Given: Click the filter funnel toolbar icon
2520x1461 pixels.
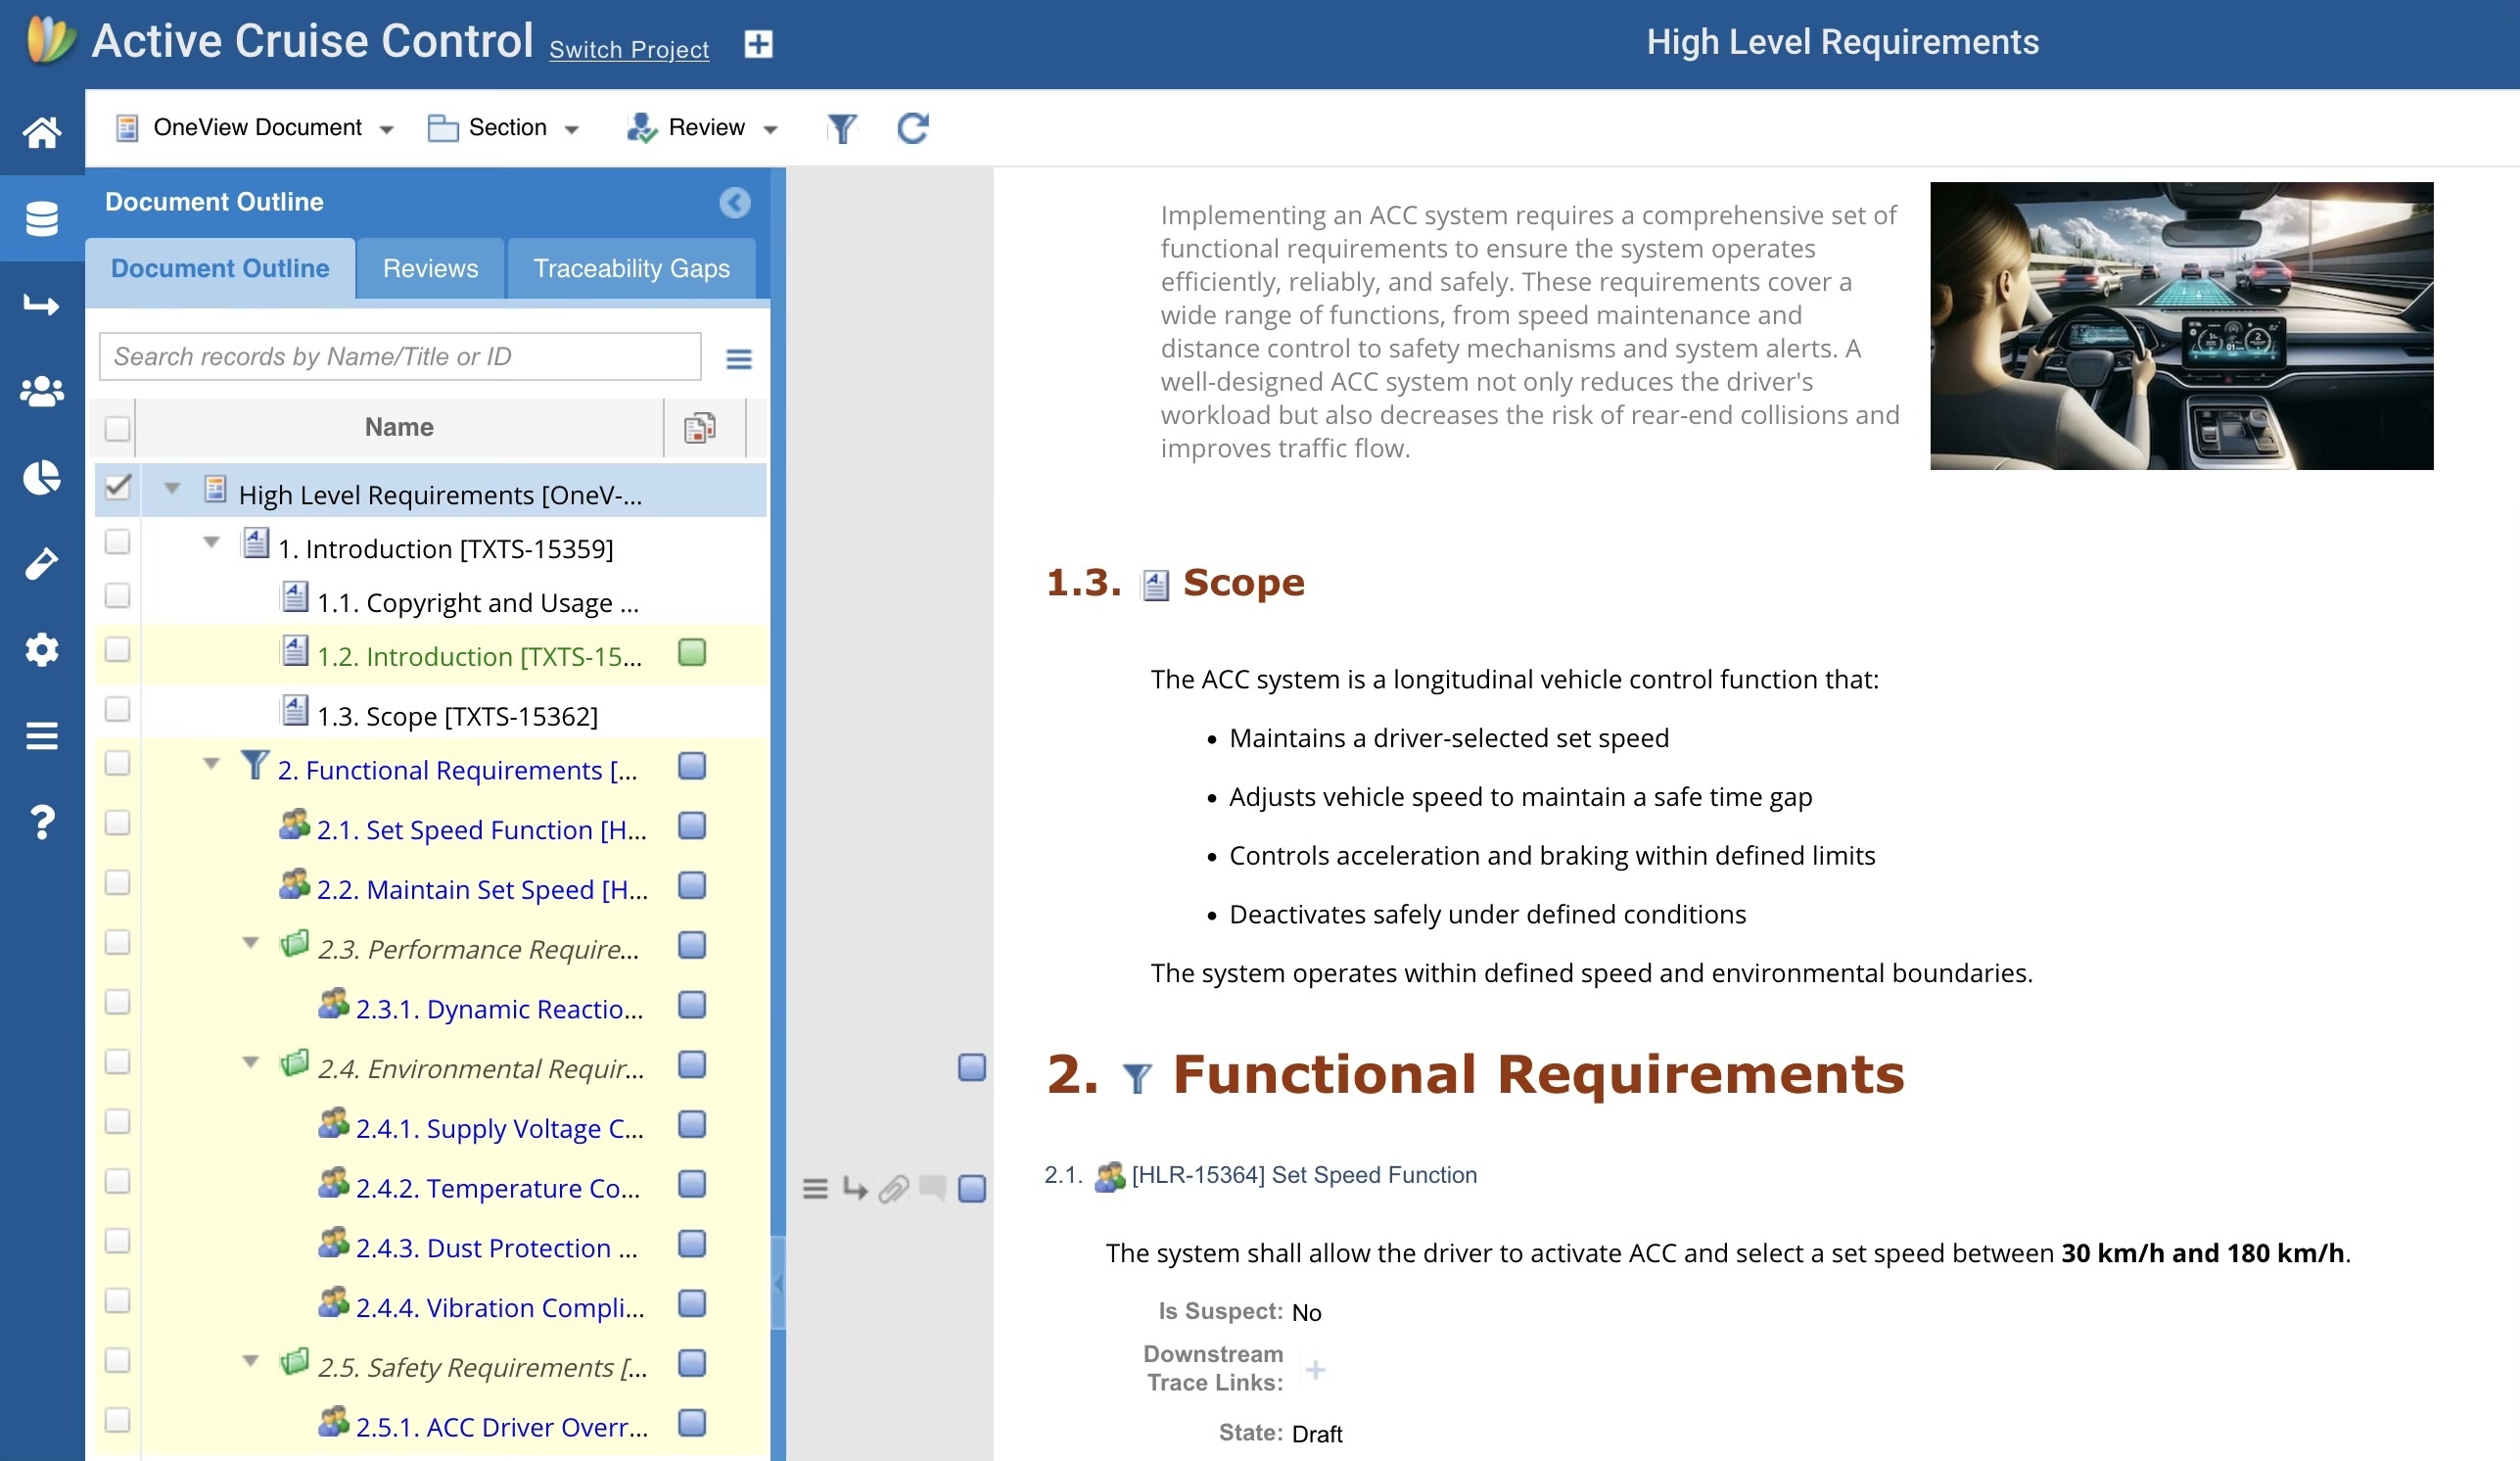Looking at the screenshot, I should pos(841,128).
